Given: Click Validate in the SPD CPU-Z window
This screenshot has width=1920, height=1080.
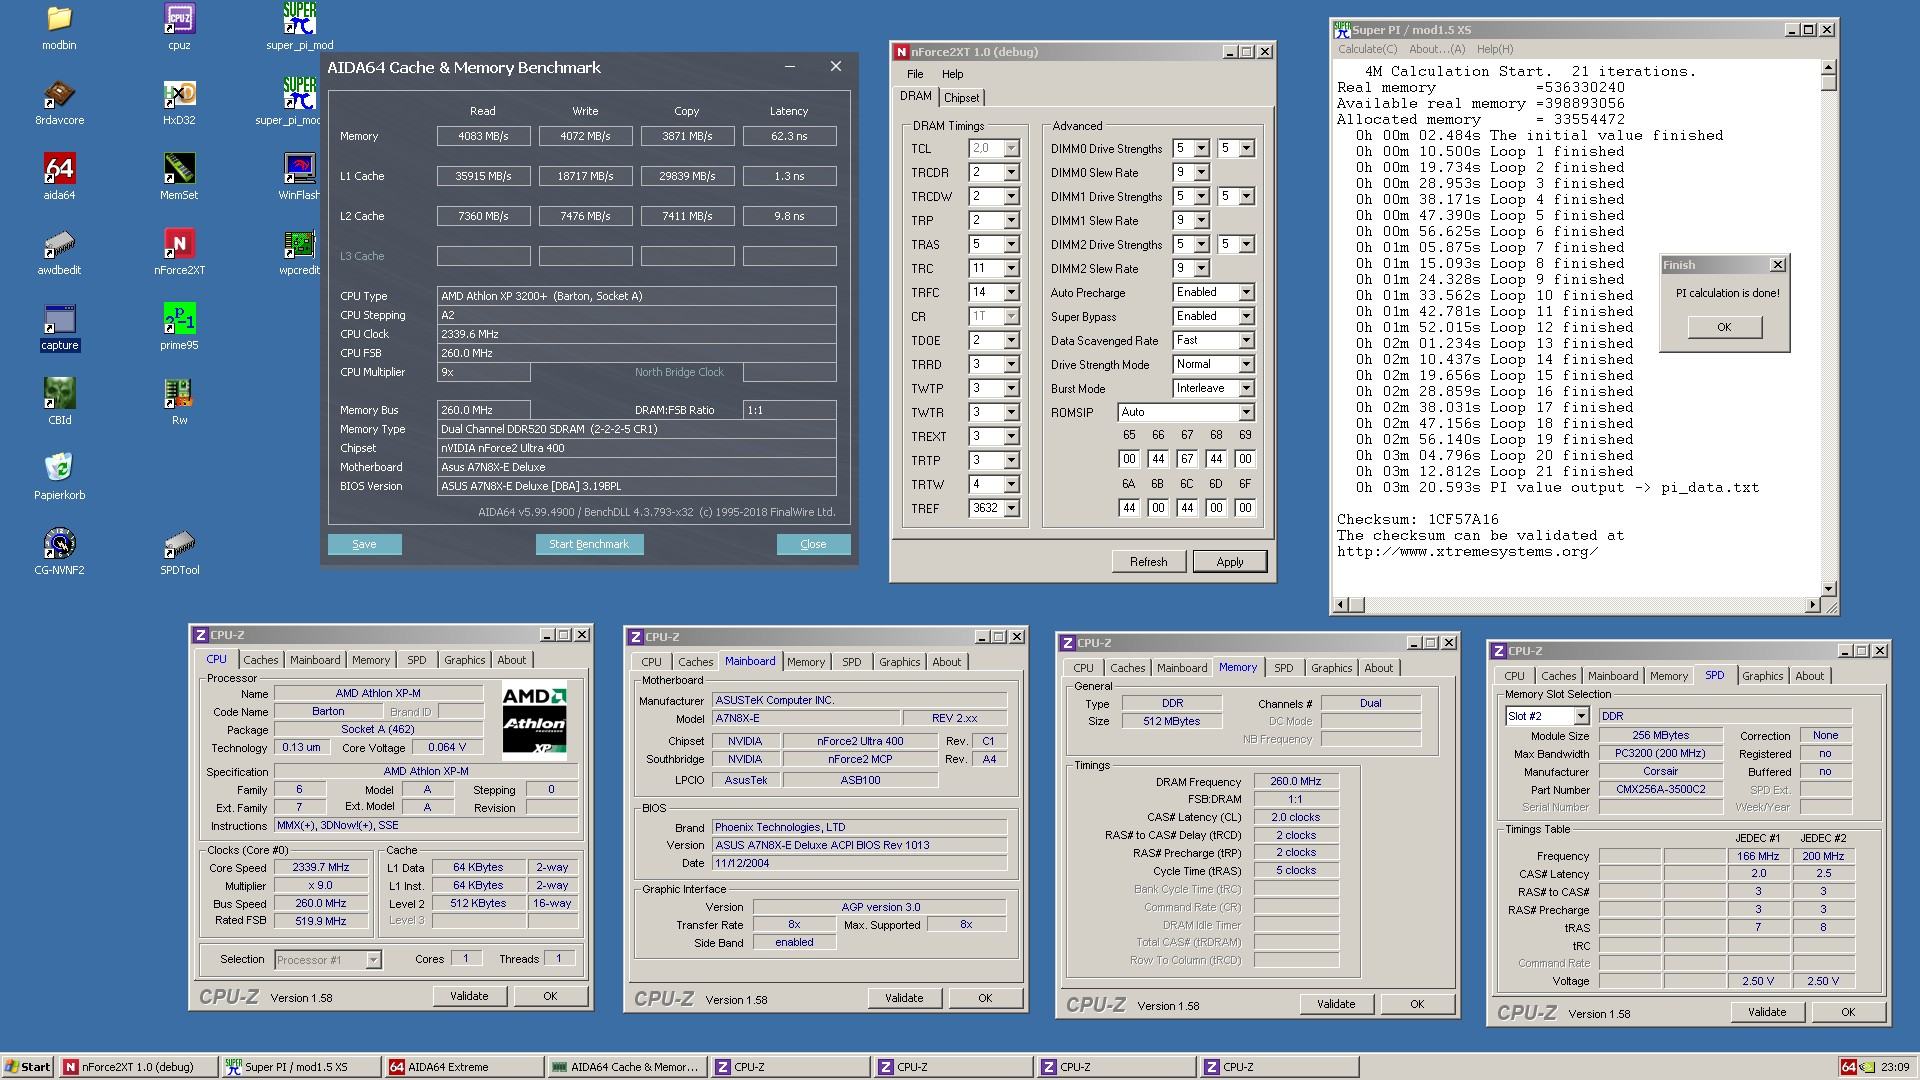Looking at the screenshot, I should point(1767,1012).
